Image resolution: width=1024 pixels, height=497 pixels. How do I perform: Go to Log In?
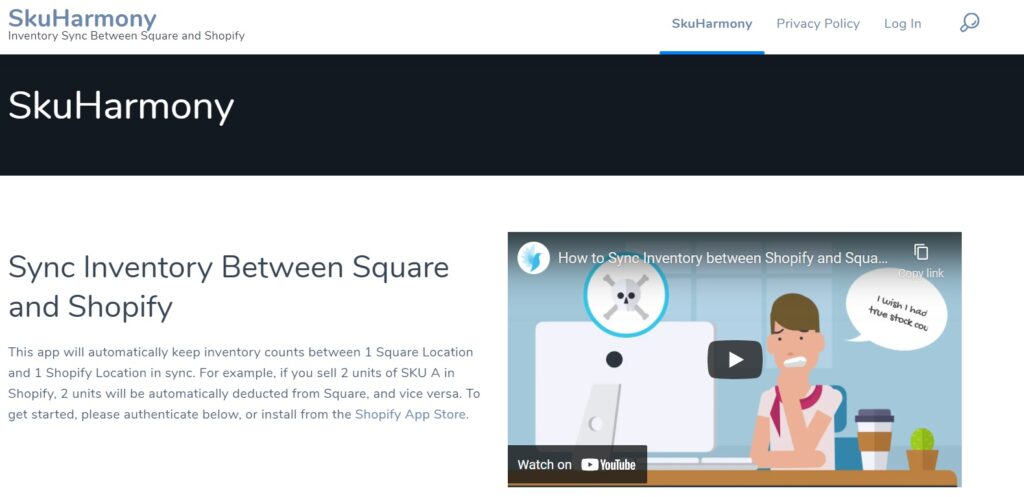click(x=903, y=24)
